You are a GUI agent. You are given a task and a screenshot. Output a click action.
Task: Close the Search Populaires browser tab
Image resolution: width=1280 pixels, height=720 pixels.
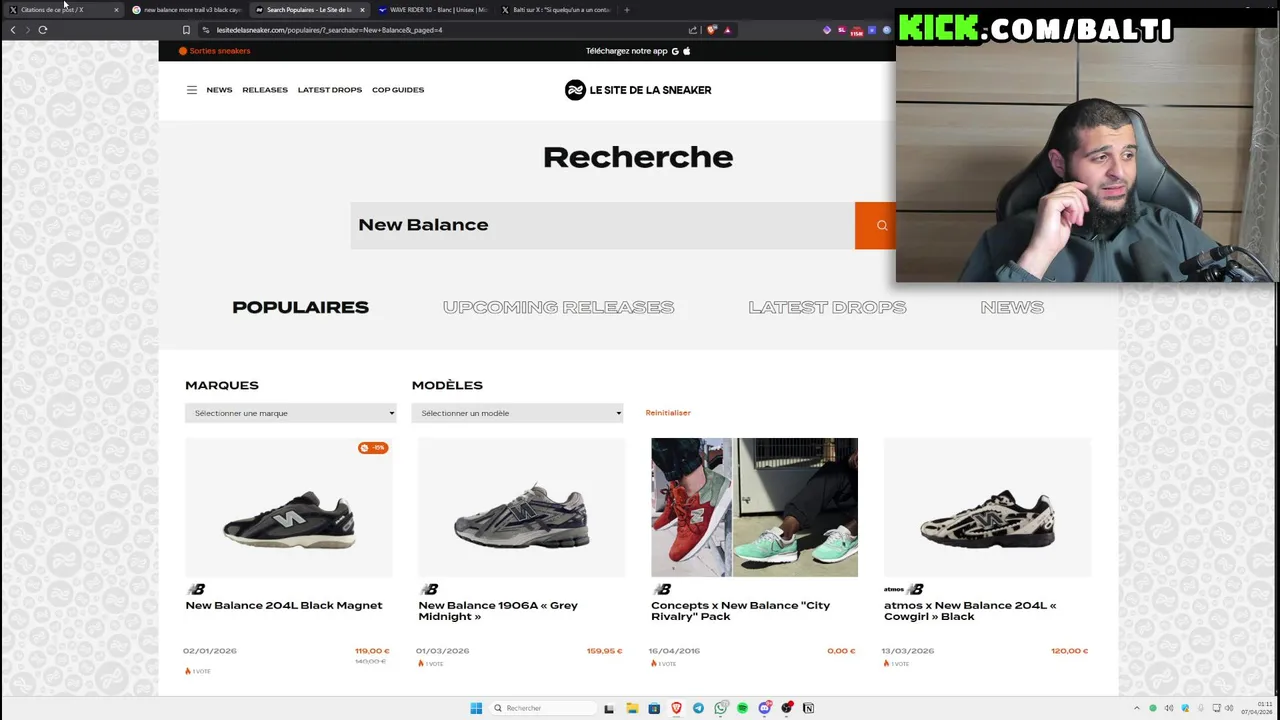pyautogui.click(x=362, y=10)
